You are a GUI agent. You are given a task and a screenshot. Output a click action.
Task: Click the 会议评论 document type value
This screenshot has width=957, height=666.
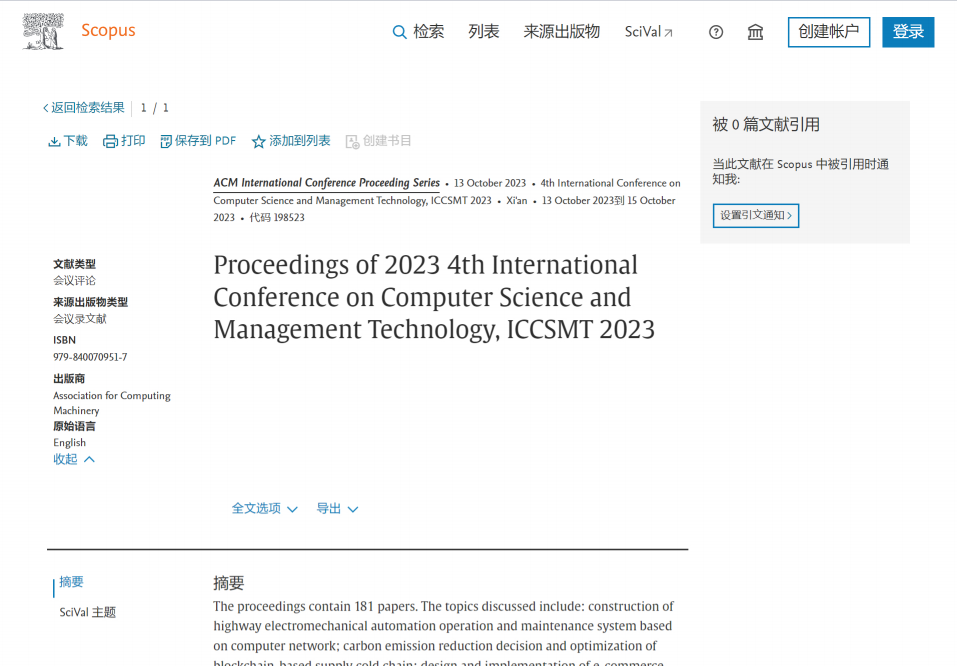(74, 281)
